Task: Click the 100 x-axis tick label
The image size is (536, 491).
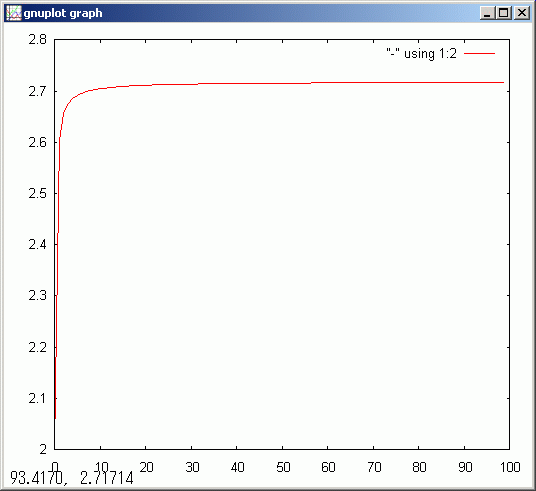Action: (x=510, y=467)
